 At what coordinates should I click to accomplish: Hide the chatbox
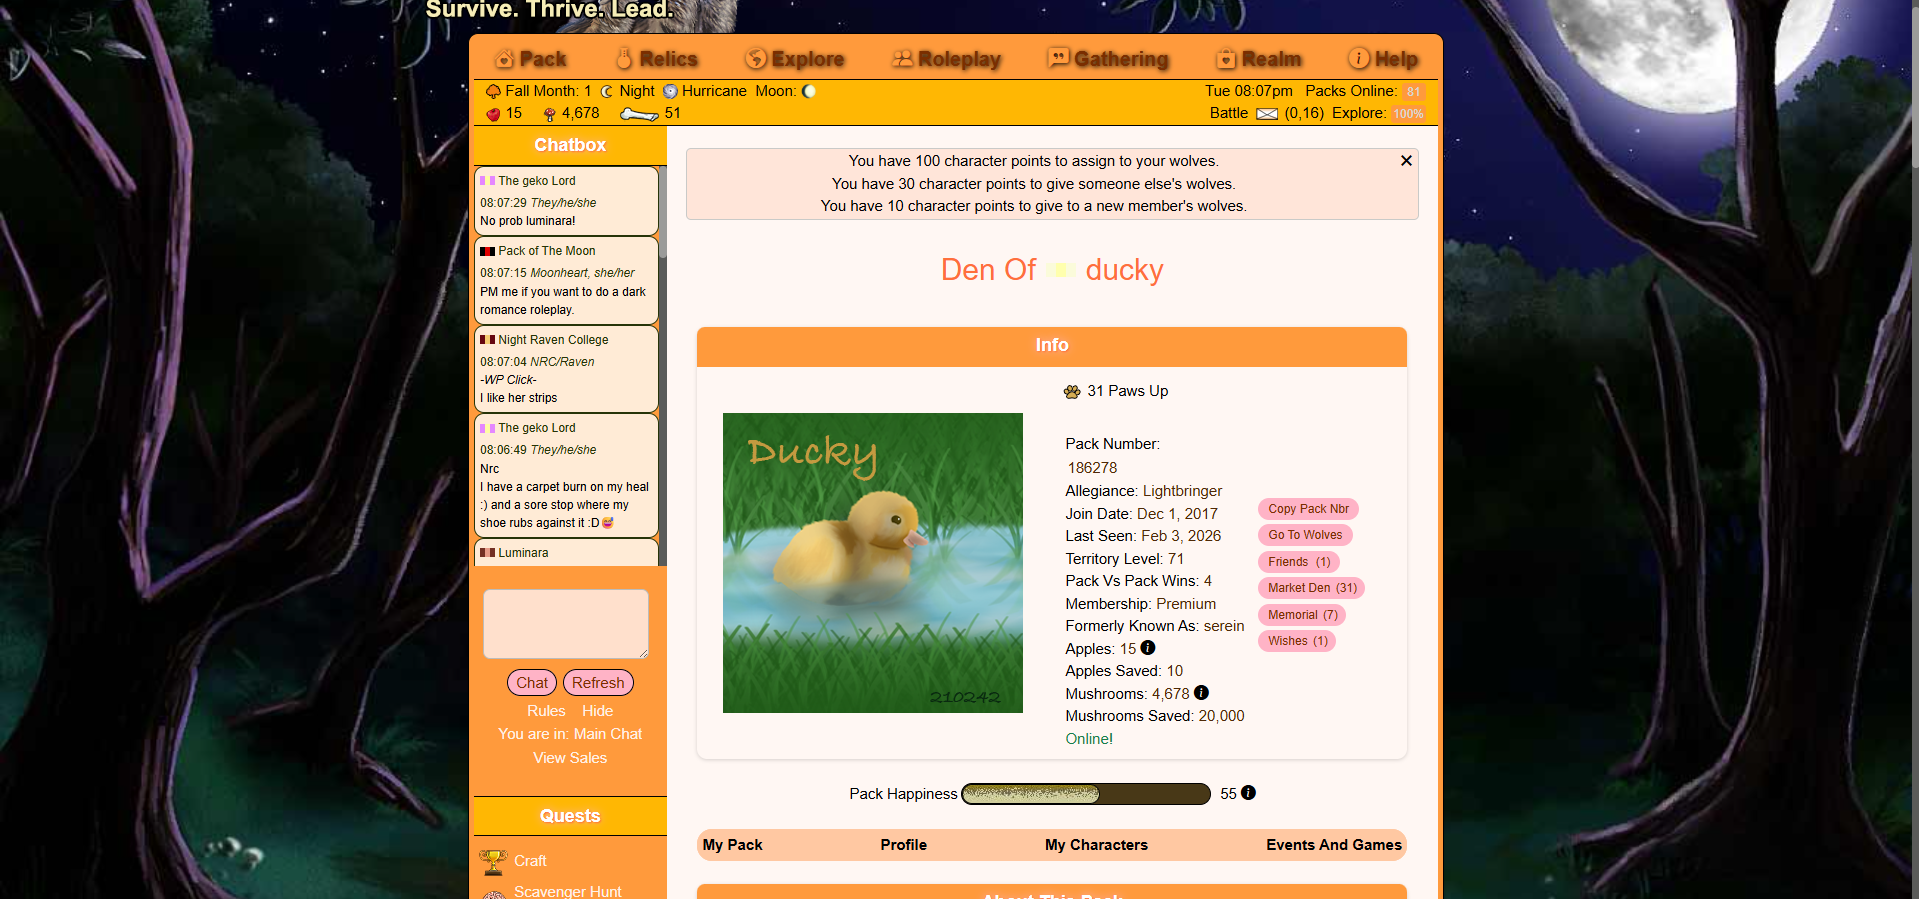tap(597, 711)
